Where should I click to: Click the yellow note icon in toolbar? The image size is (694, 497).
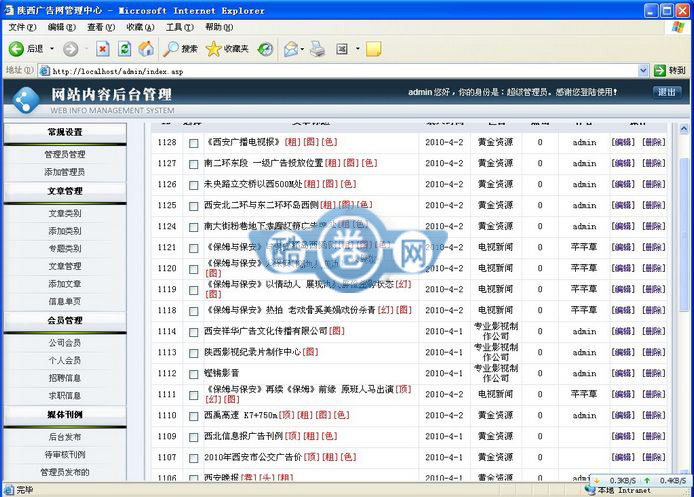click(x=374, y=49)
